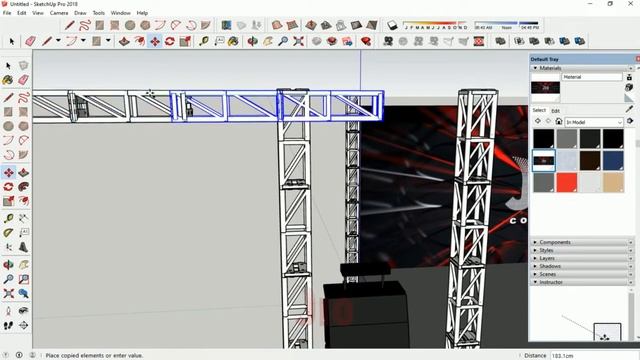This screenshot has height=360, width=640.
Task: Select the dark brown material swatch
Action: tap(590, 160)
